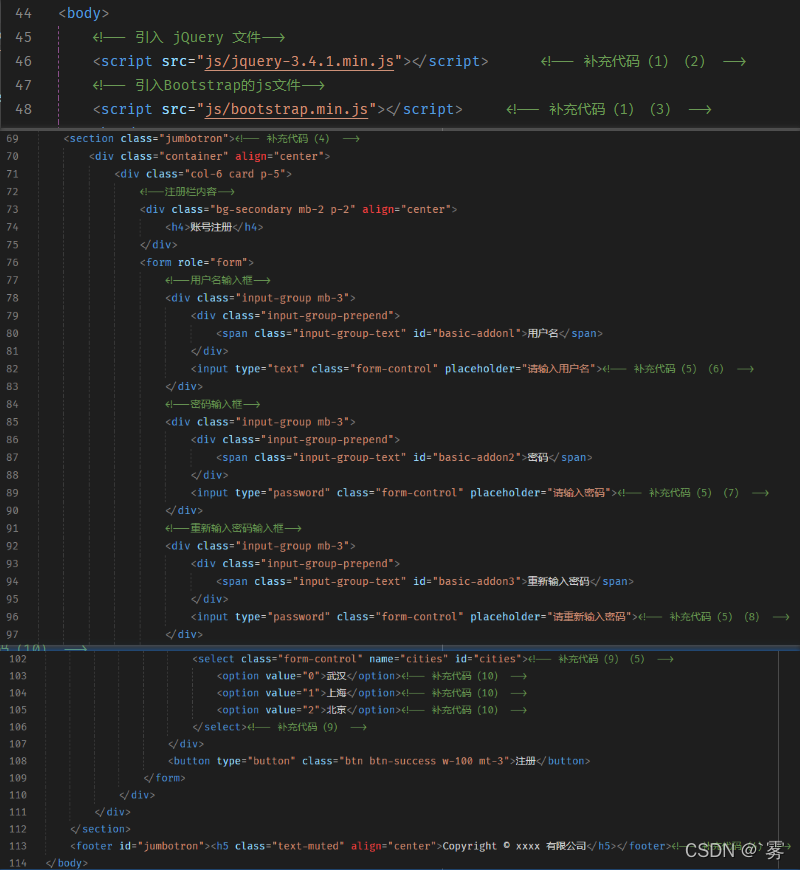The width and height of the screenshot is (800, 870).
Task: Select the "补充代码 (1) (3)" comment on line 48
Action: tap(609, 109)
